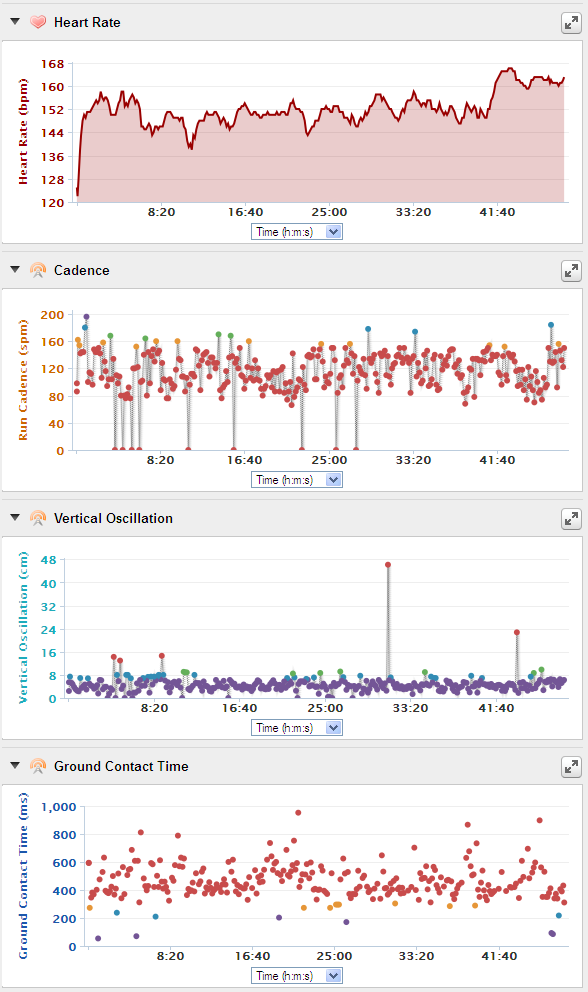Open the Time dropdown under Ground Contact chart

point(297,976)
